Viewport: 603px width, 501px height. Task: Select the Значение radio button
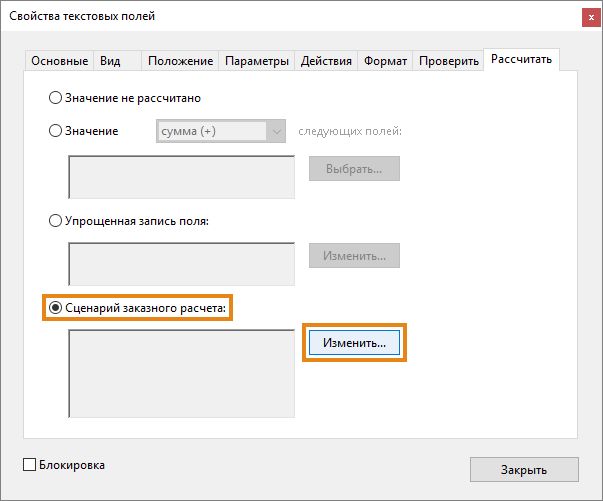(55, 131)
